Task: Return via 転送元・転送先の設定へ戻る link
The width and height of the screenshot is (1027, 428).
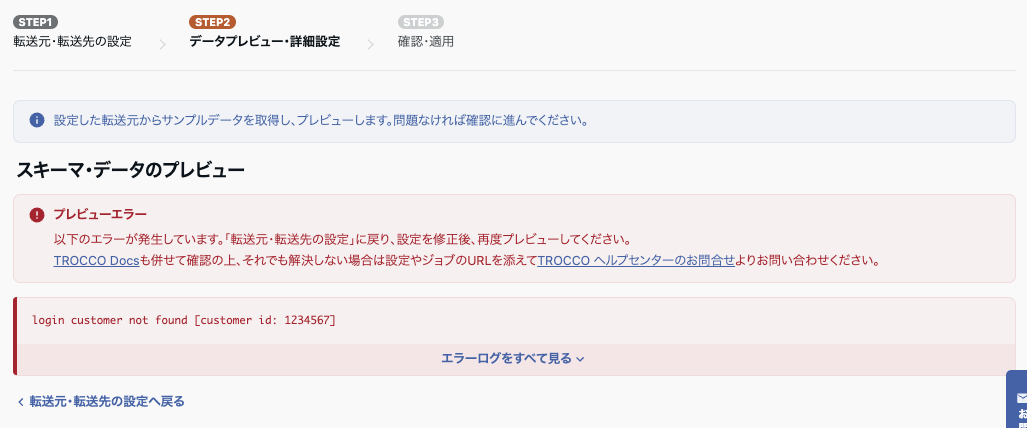Action: (101, 401)
